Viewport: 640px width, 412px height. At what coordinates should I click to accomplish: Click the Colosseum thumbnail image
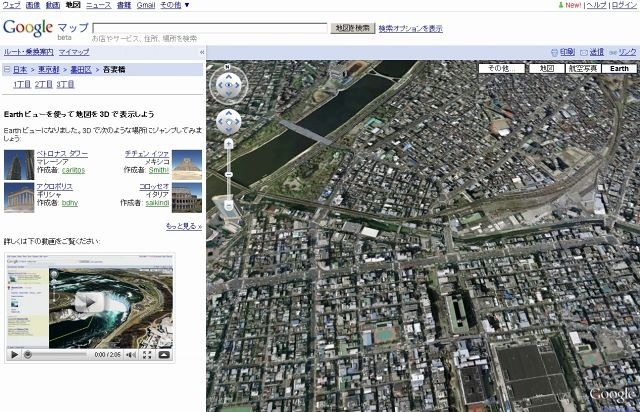[187, 198]
